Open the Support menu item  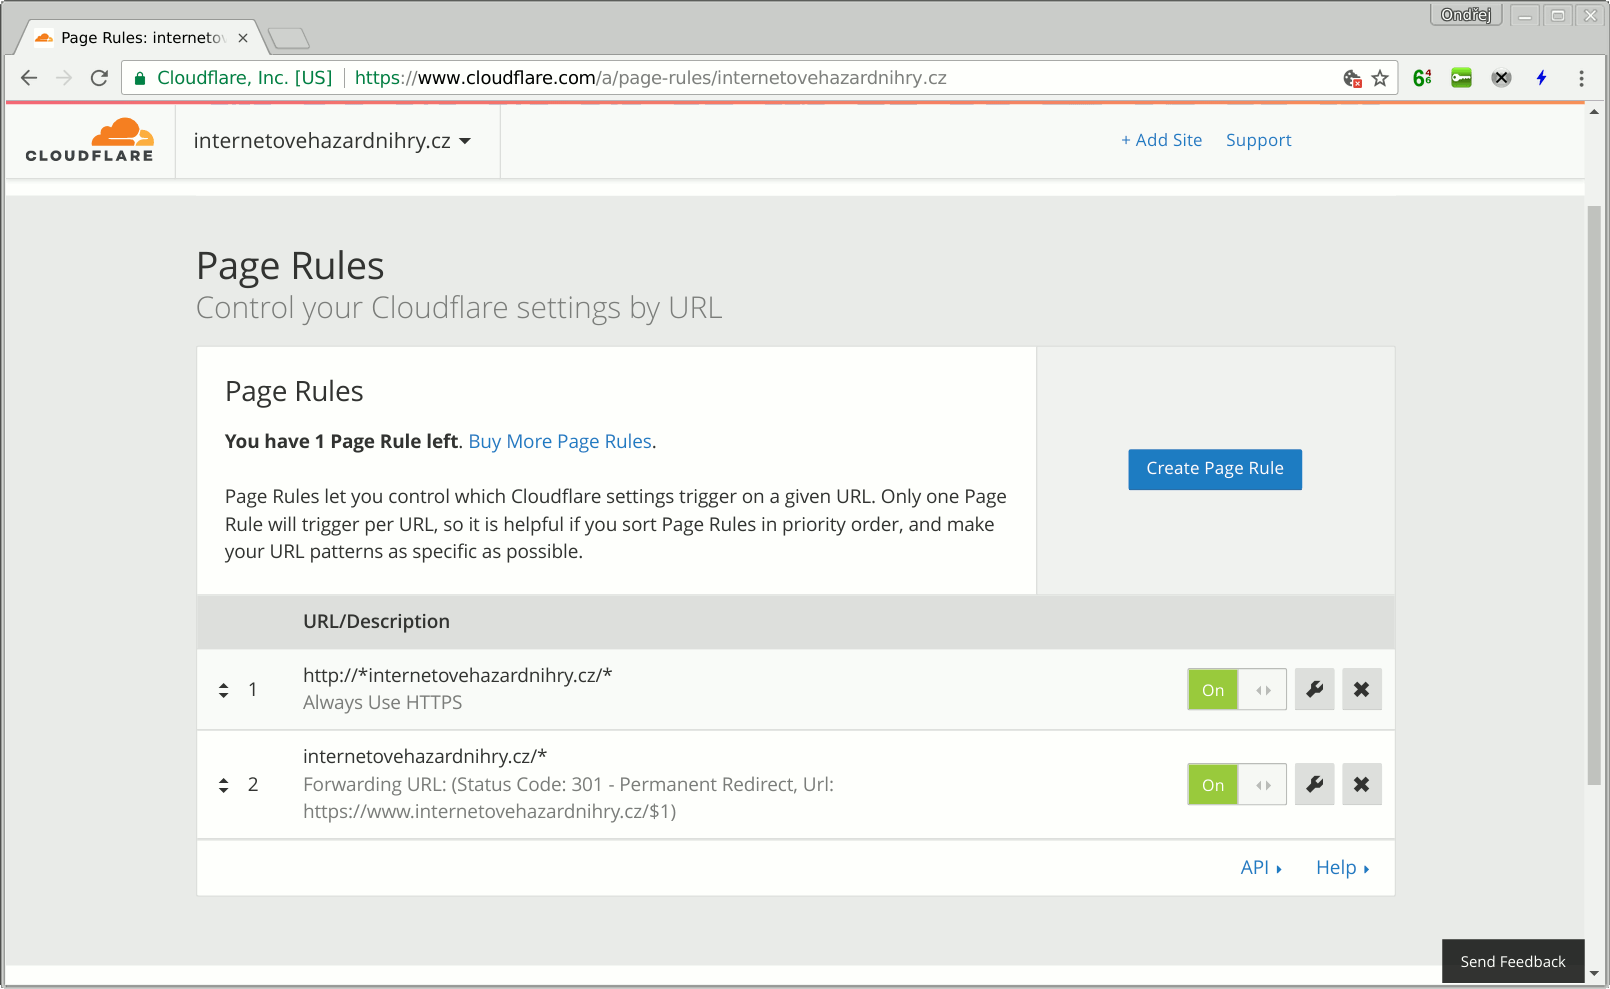pyautogui.click(x=1258, y=141)
